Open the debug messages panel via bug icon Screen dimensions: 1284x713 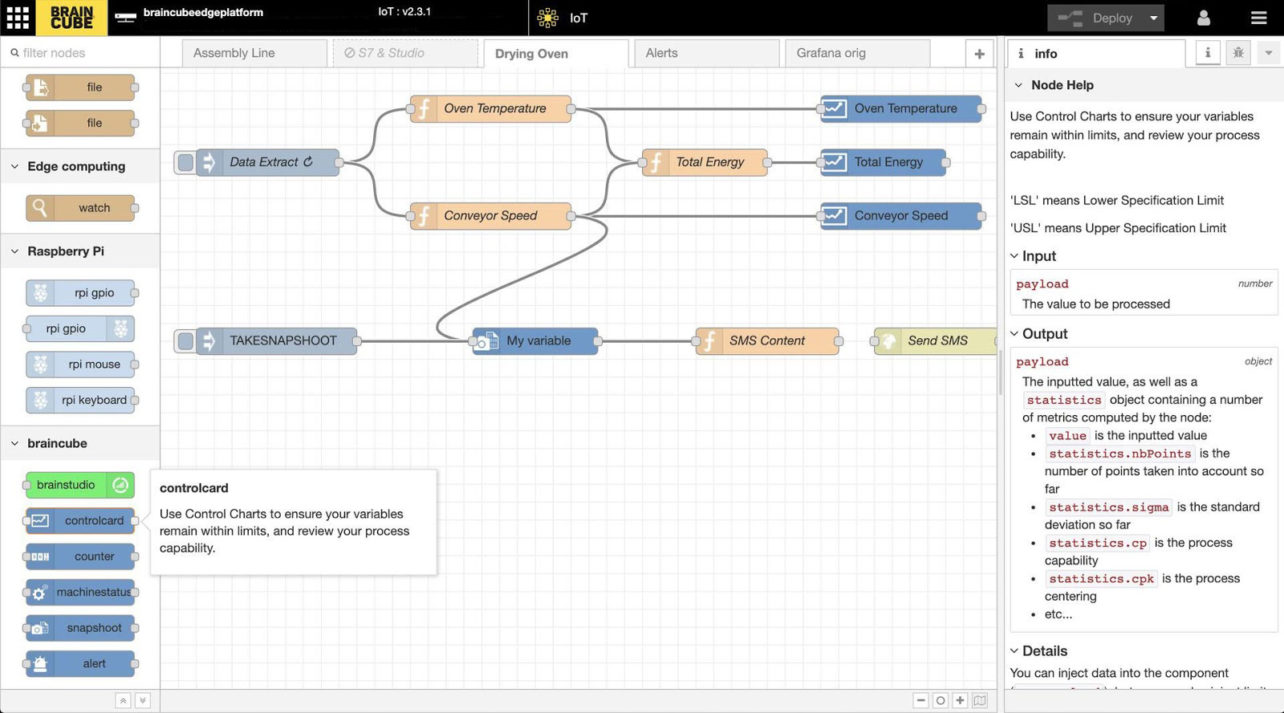(x=1238, y=53)
